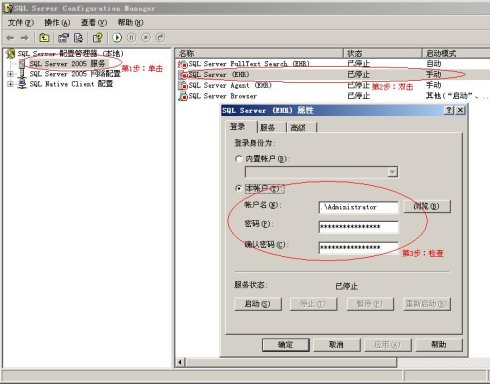Select the SQL Server (EHR) service row
The width and height of the screenshot is (490, 384).
[x=333, y=75]
